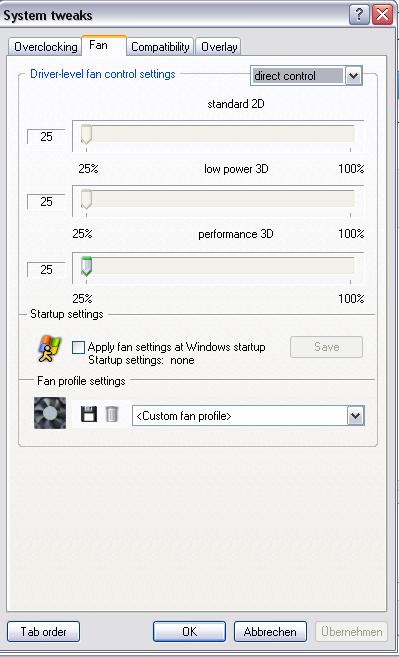Click the Custom fan profile combo box
The image size is (399, 657).
click(248, 416)
